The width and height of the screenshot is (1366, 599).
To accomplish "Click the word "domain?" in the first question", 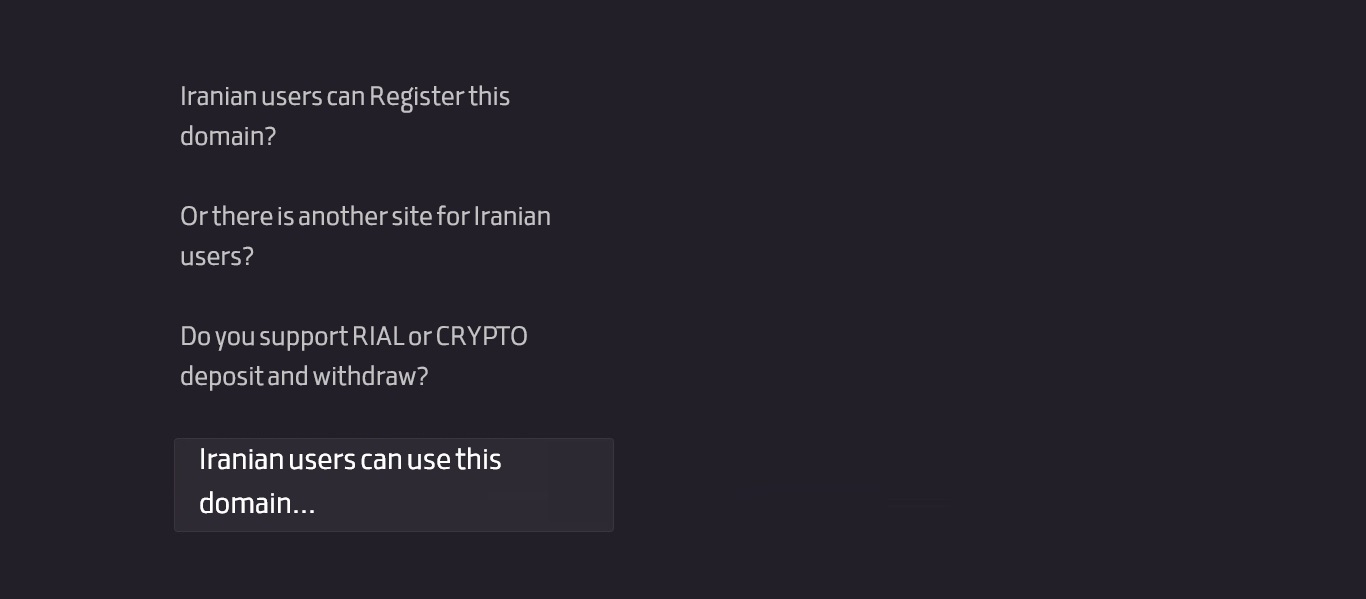I will pyautogui.click(x=228, y=136).
